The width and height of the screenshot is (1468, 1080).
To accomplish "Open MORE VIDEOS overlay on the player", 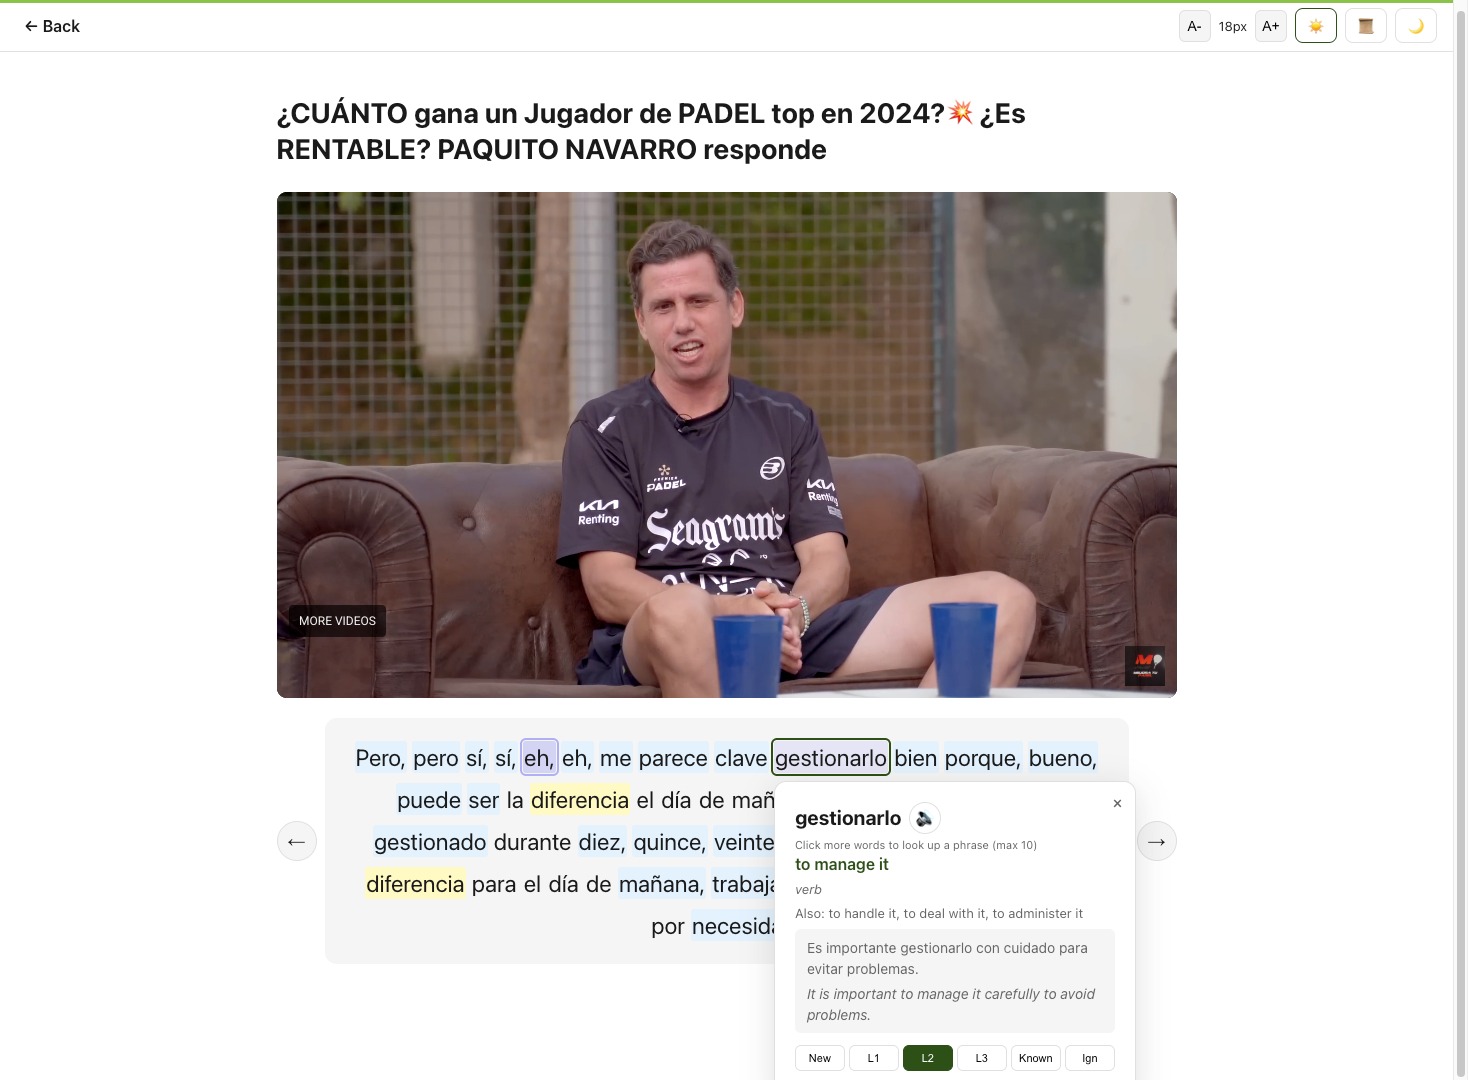I will (337, 621).
